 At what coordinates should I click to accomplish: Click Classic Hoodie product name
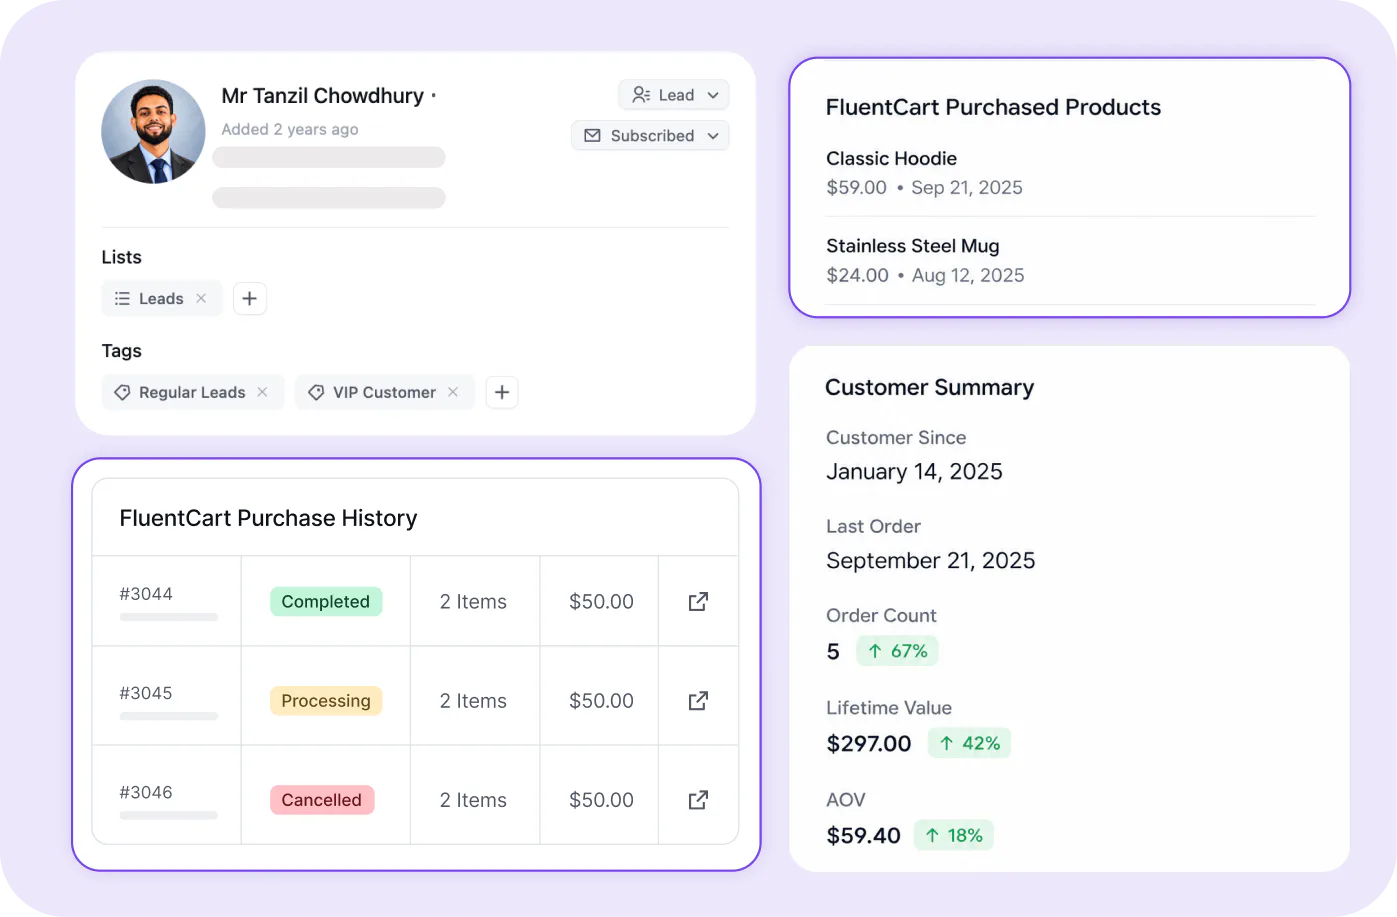891,158
